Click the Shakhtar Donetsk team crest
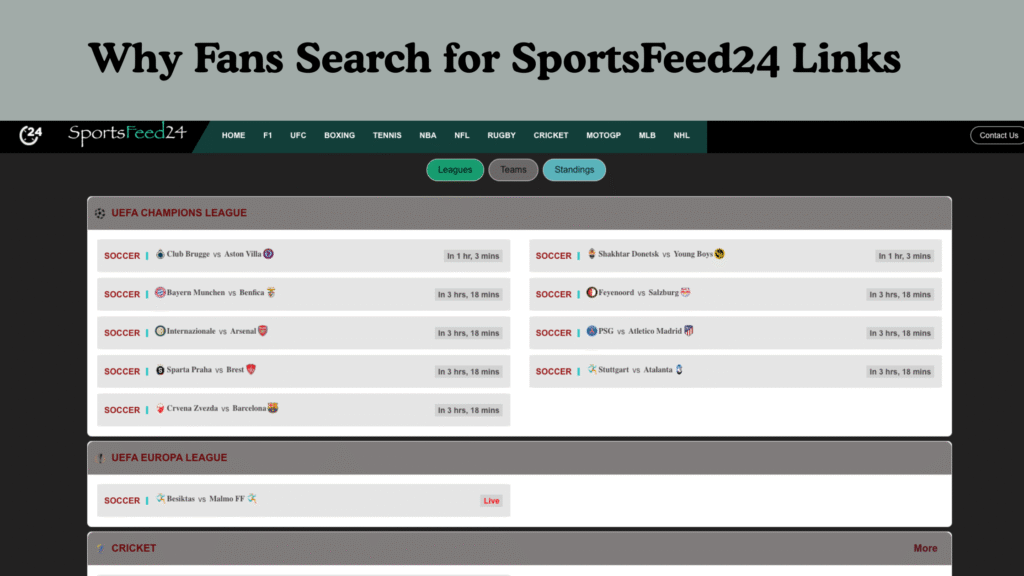The width and height of the screenshot is (1024, 576). click(592, 254)
